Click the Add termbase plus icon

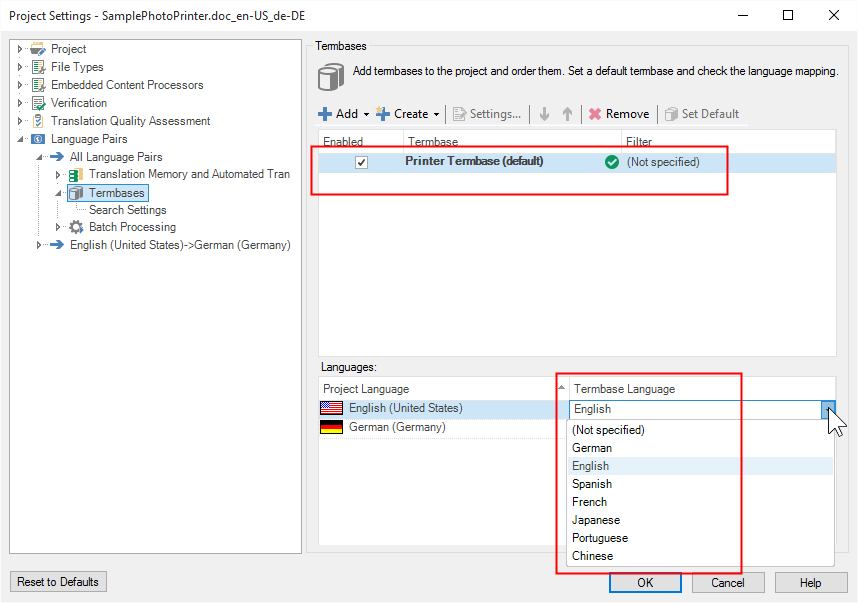coord(325,114)
